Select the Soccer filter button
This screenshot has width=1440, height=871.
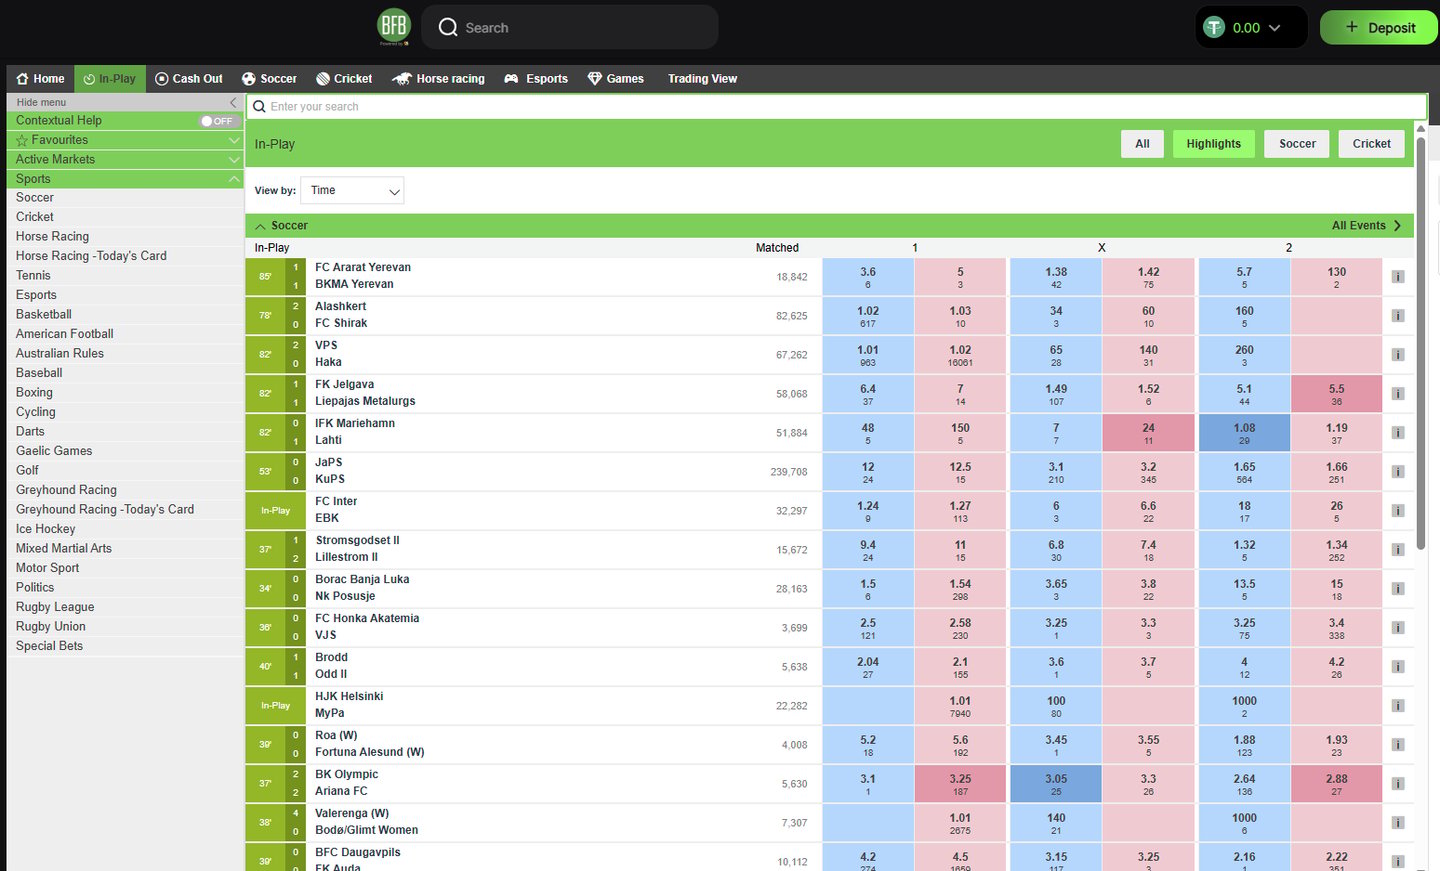1297,144
